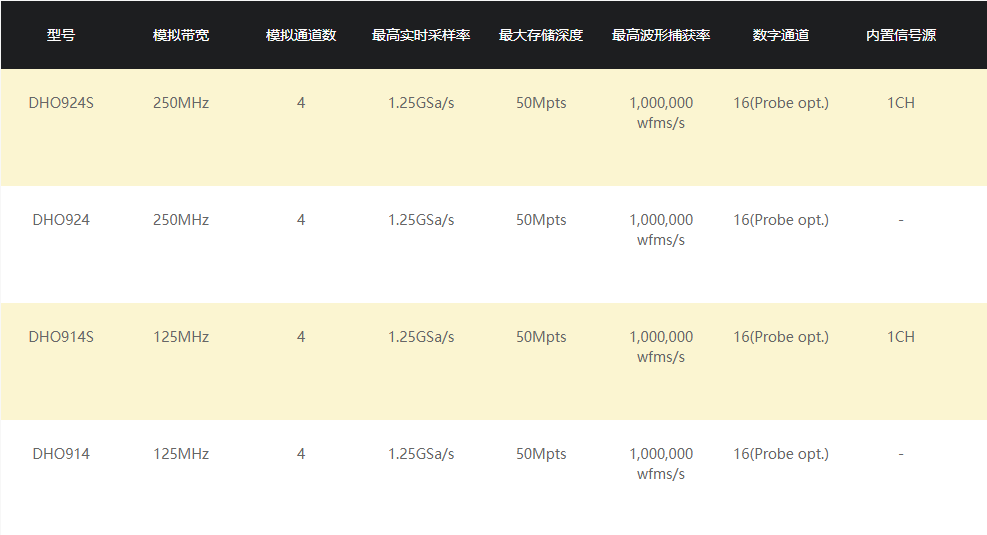987x535 pixels.
Task: Click 50Mpts in the DHO924 row
Action: pyautogui.click(x=541, y=220)
